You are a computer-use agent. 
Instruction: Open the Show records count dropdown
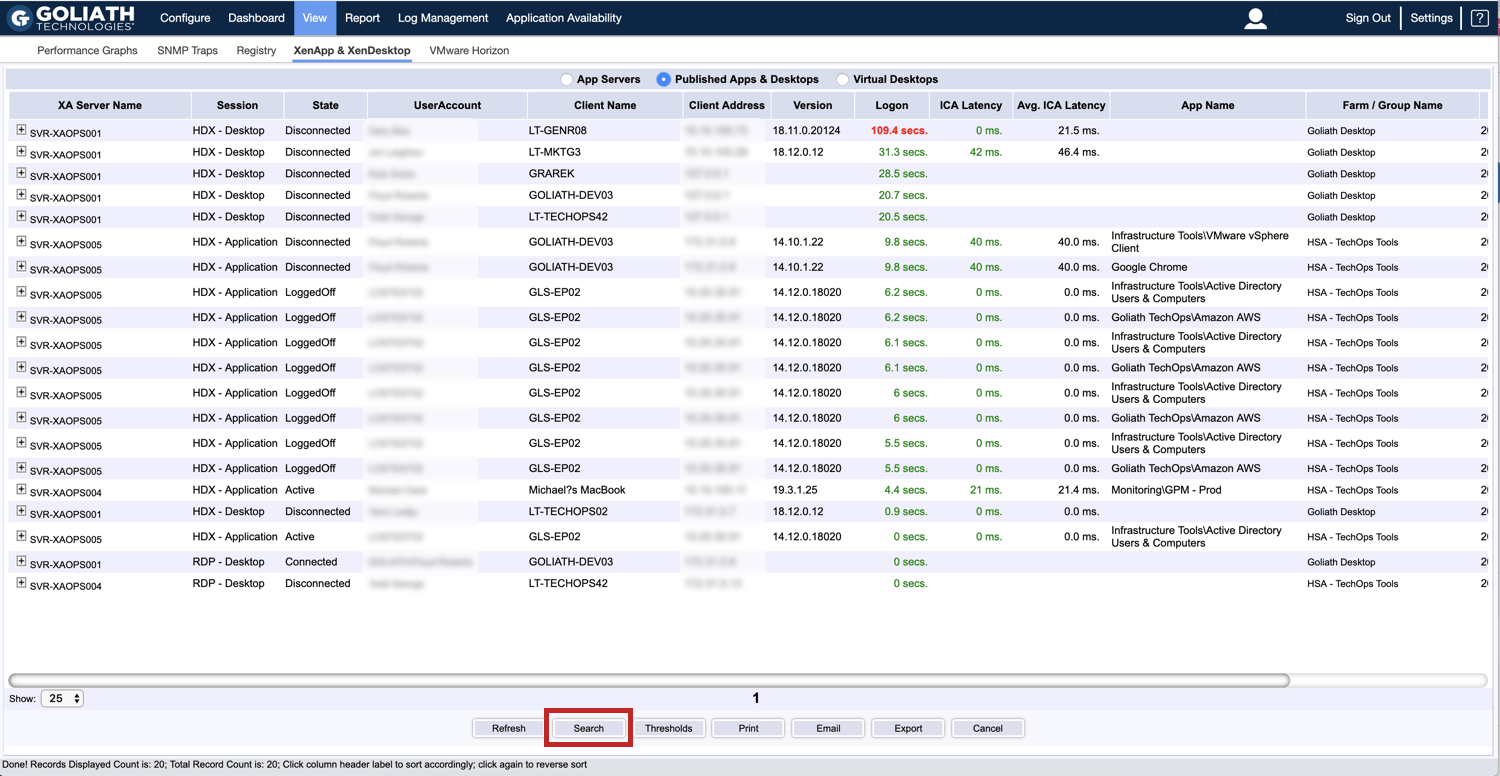pyautogui.click(x=62, y=698)
